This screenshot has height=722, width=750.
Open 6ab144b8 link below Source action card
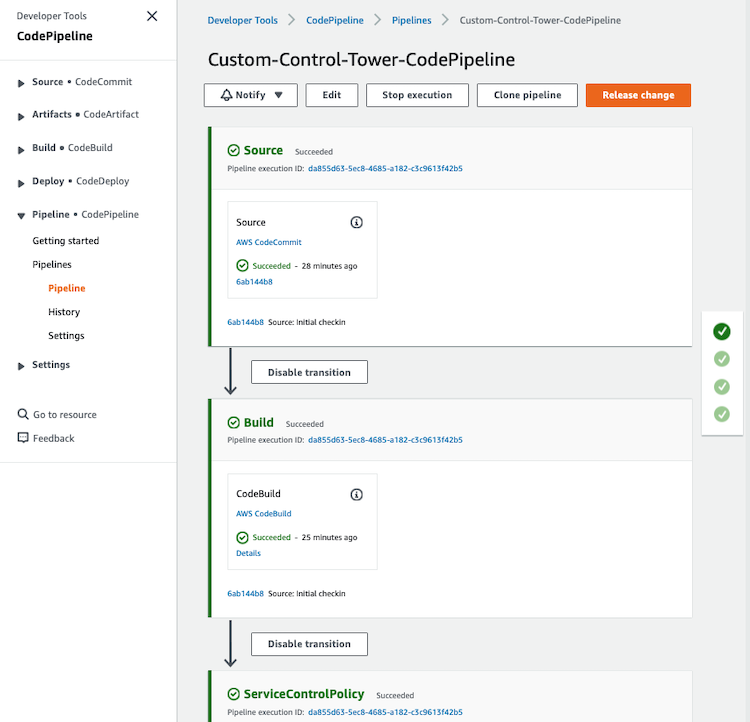tap(245, 322)
